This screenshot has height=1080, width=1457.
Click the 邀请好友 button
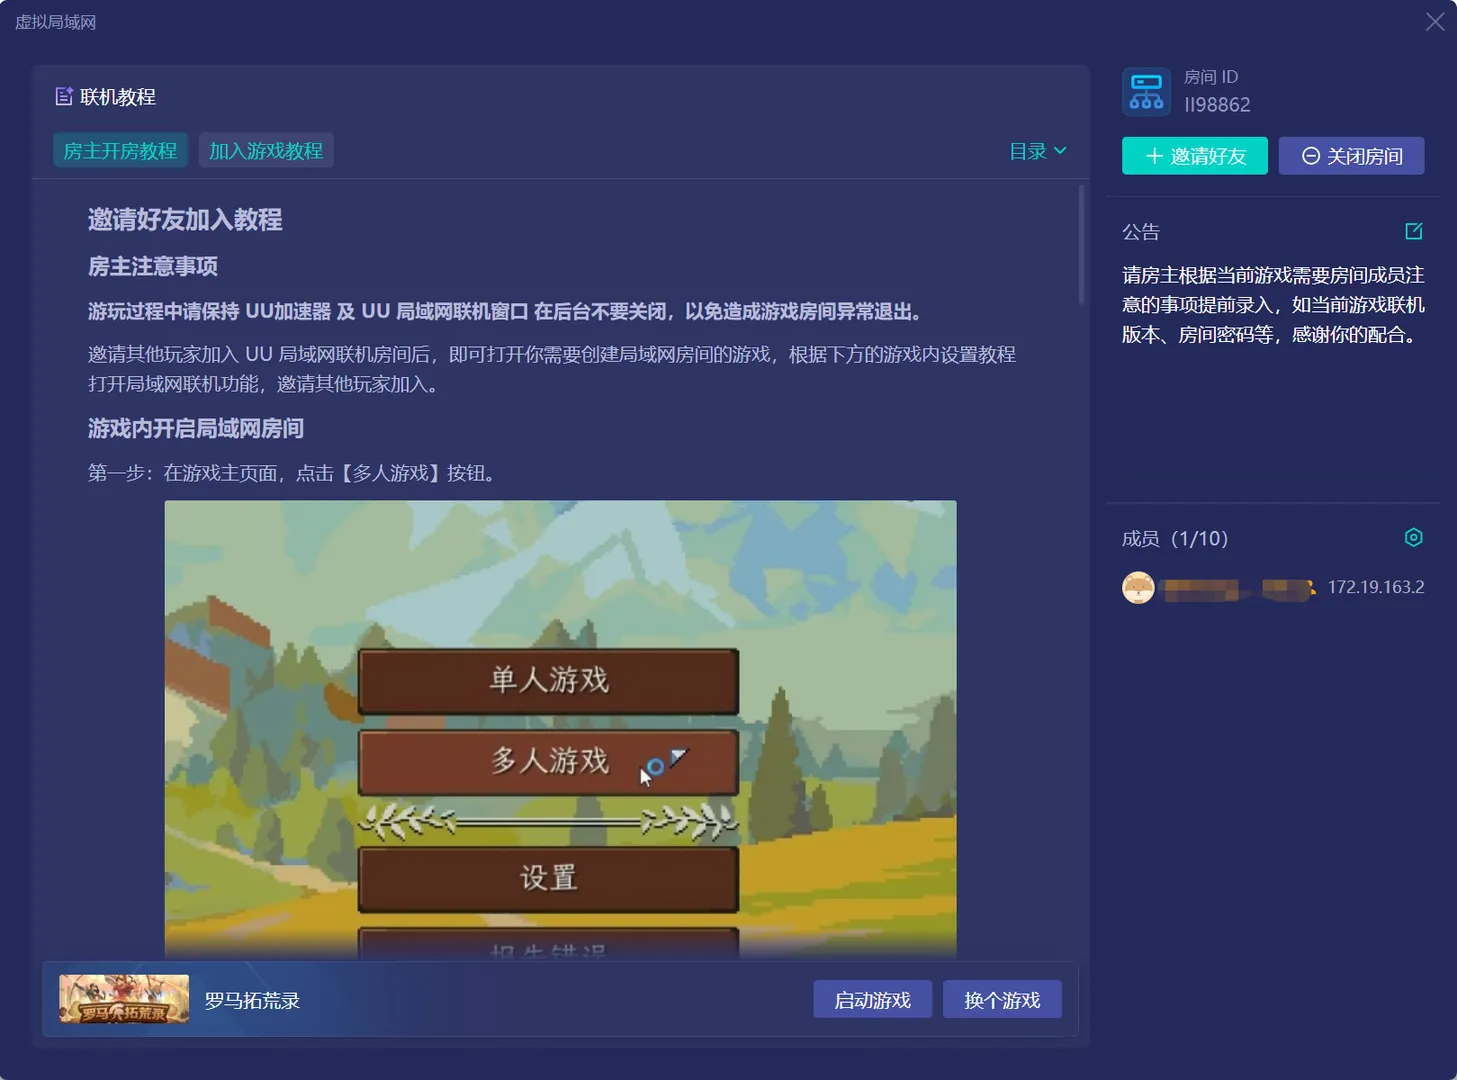coord(1195,156)
